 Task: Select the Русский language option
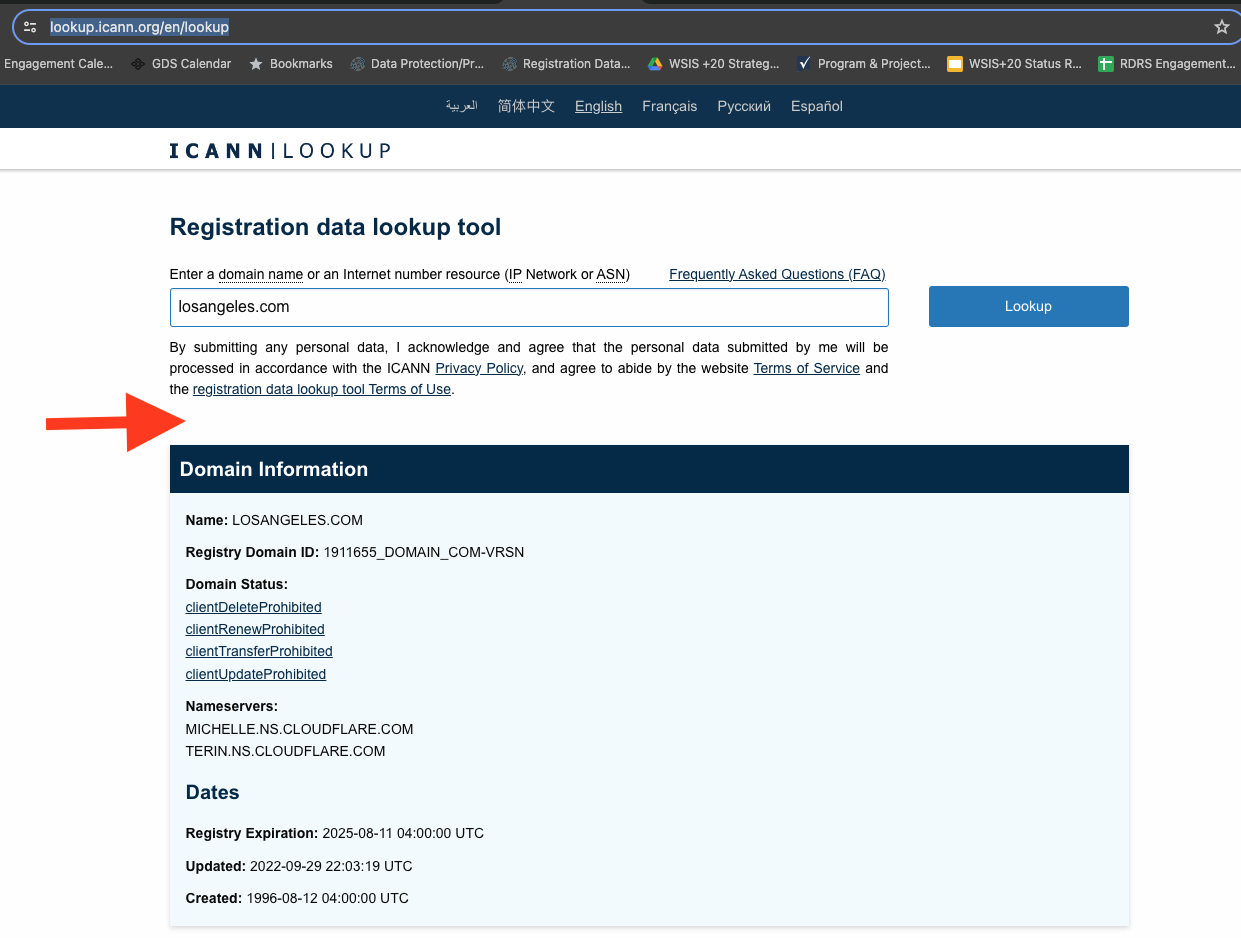tap(744, 106)
